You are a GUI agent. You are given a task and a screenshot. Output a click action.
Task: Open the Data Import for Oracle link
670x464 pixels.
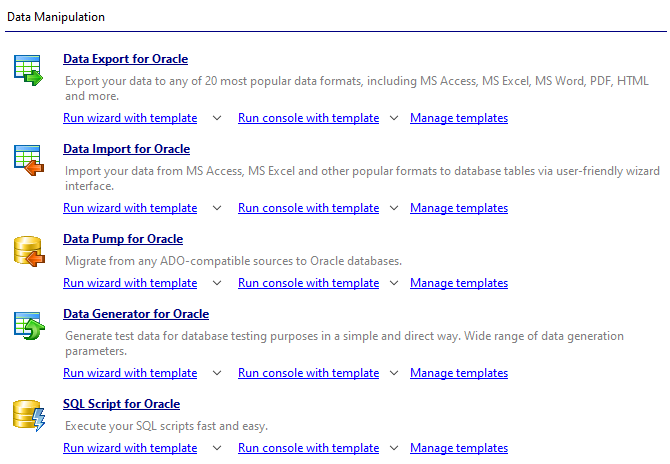coord(126,149)
